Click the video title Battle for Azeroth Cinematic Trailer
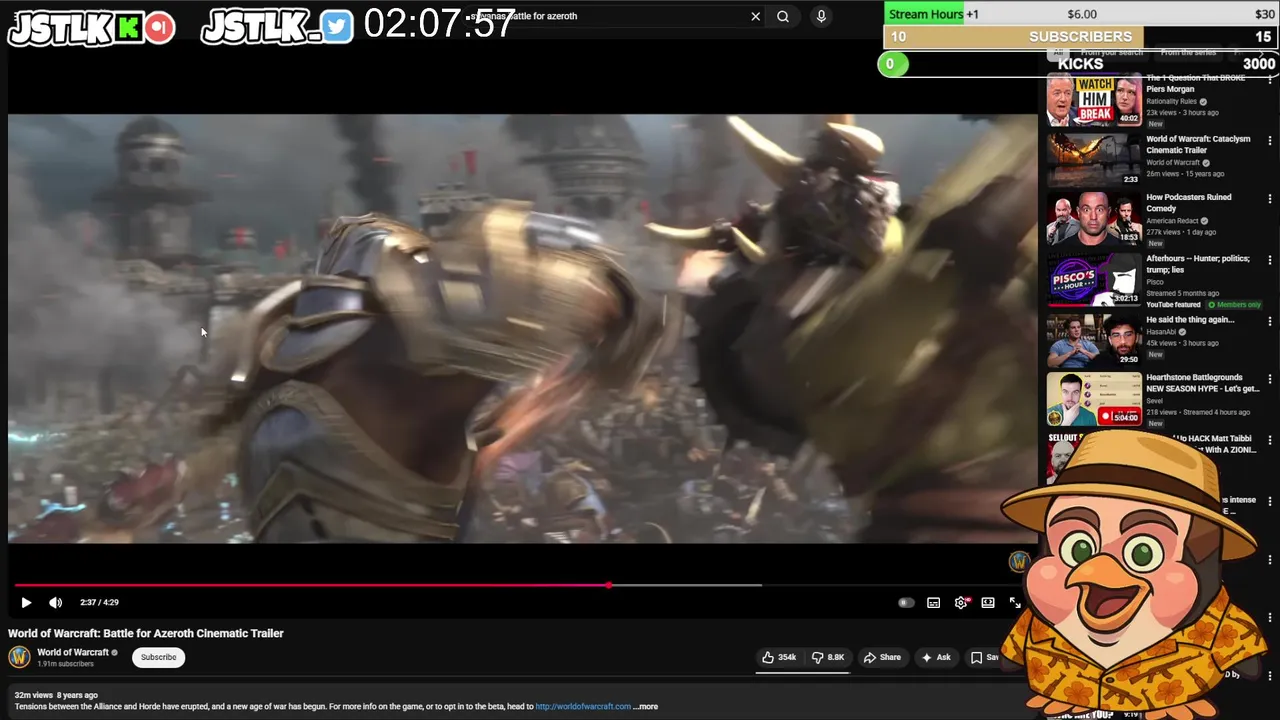1280x720 pixels. pos(146,634)
